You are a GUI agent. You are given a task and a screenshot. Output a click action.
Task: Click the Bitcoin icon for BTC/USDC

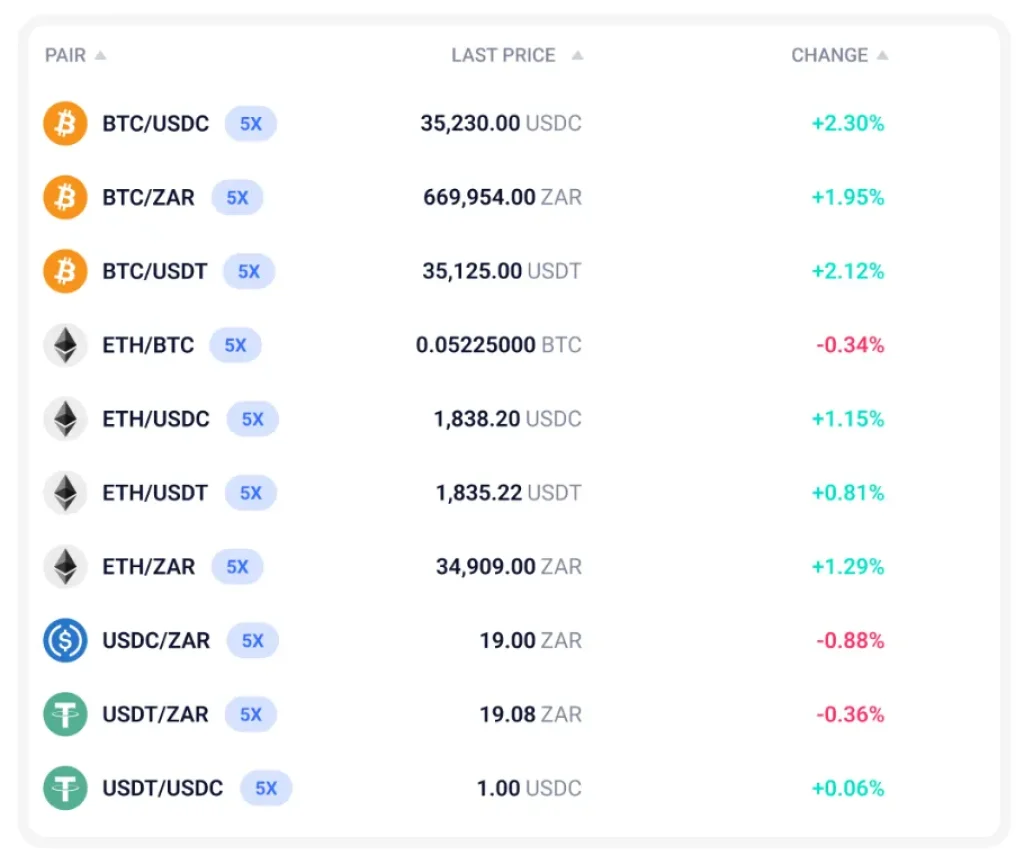65,123
